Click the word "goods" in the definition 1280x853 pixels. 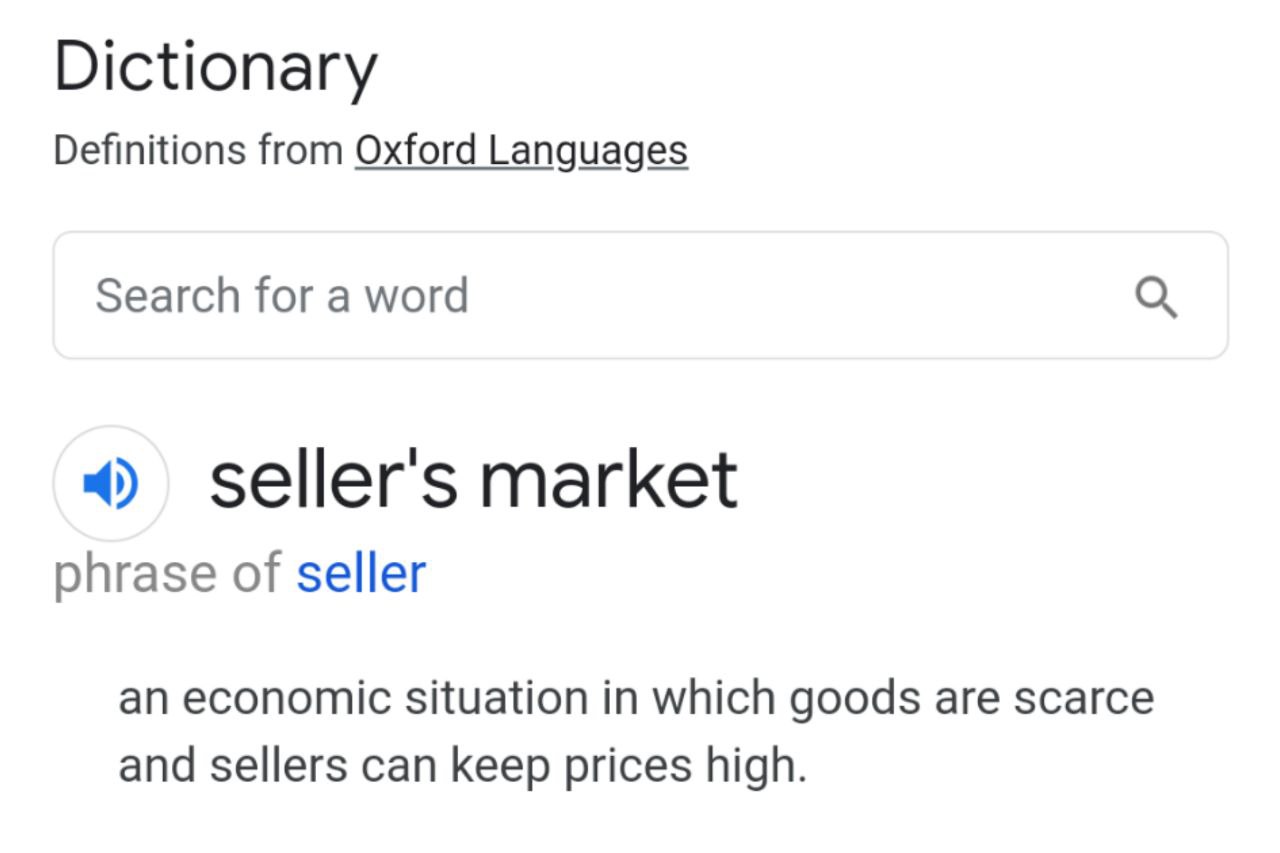point(855,700)
